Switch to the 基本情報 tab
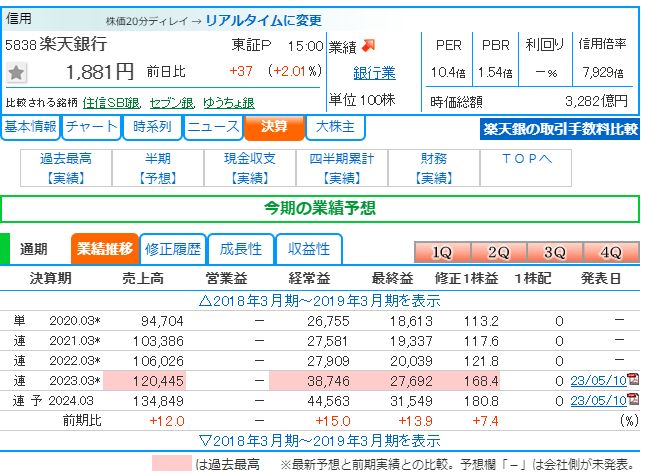The image size is (645, 475). tap(30, 127)
